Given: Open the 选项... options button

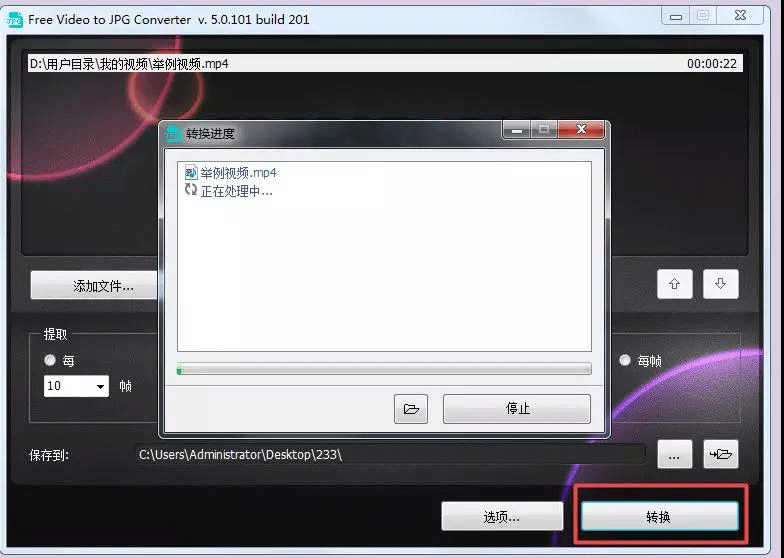Looking at the screenshot, I should point(501,516).
